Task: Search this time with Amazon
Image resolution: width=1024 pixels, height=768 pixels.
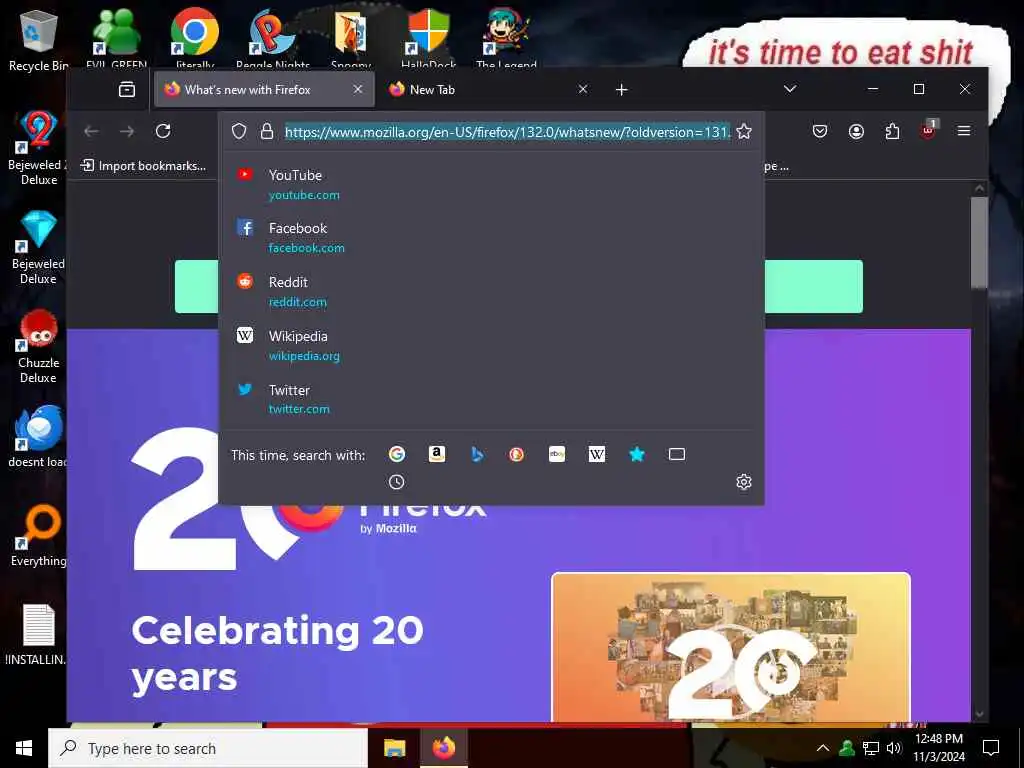Action: click(437, 454)
